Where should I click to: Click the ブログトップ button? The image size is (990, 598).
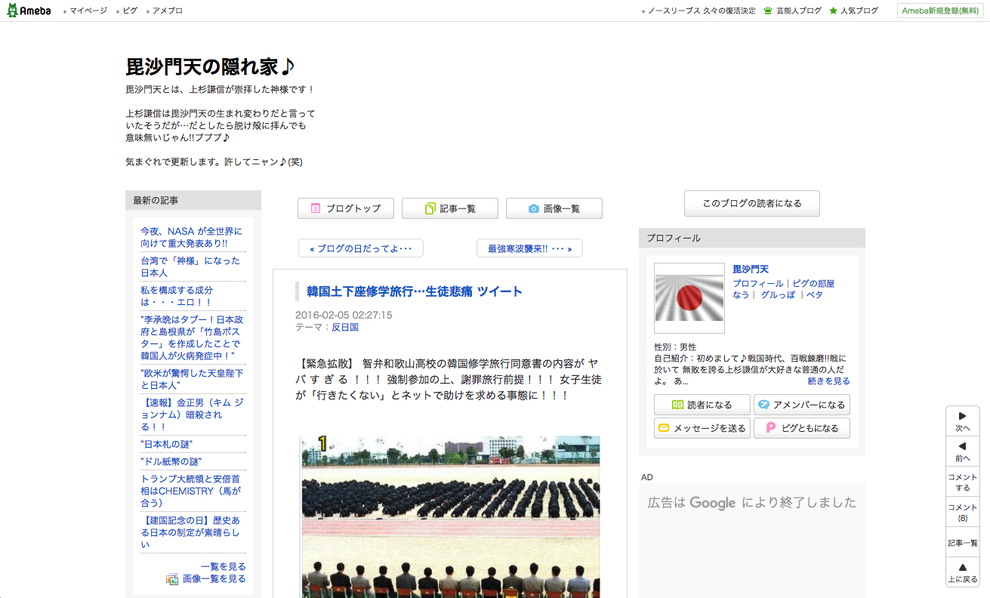pyautogui.click(x=345, y=208)
